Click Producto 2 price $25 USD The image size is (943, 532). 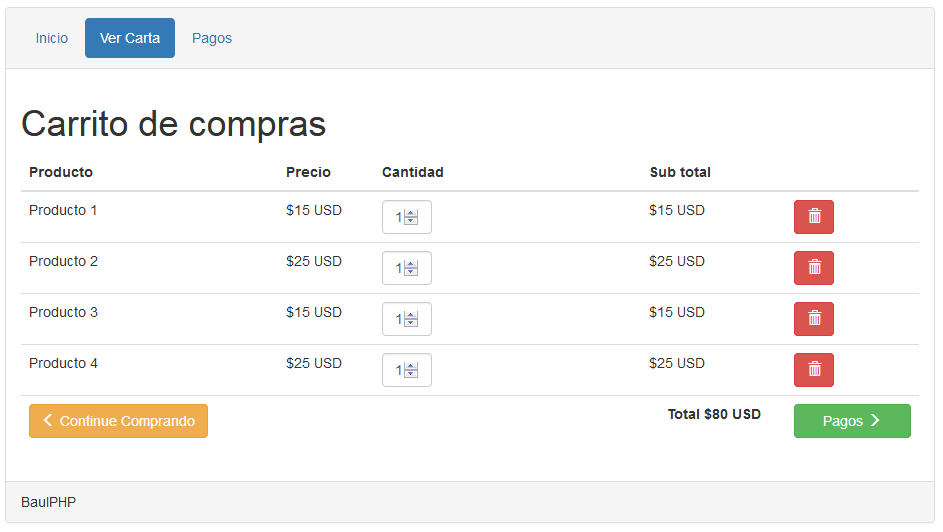pos(314,261)
